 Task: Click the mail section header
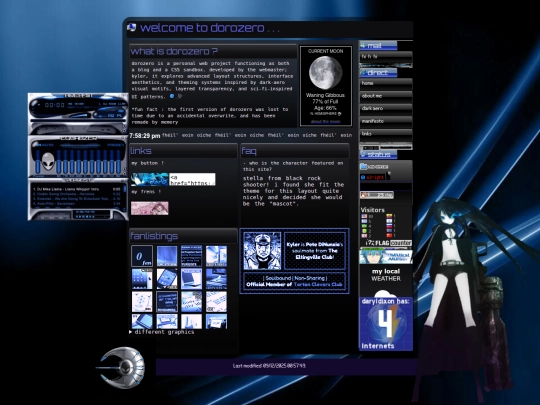click(x=378, y=45)
